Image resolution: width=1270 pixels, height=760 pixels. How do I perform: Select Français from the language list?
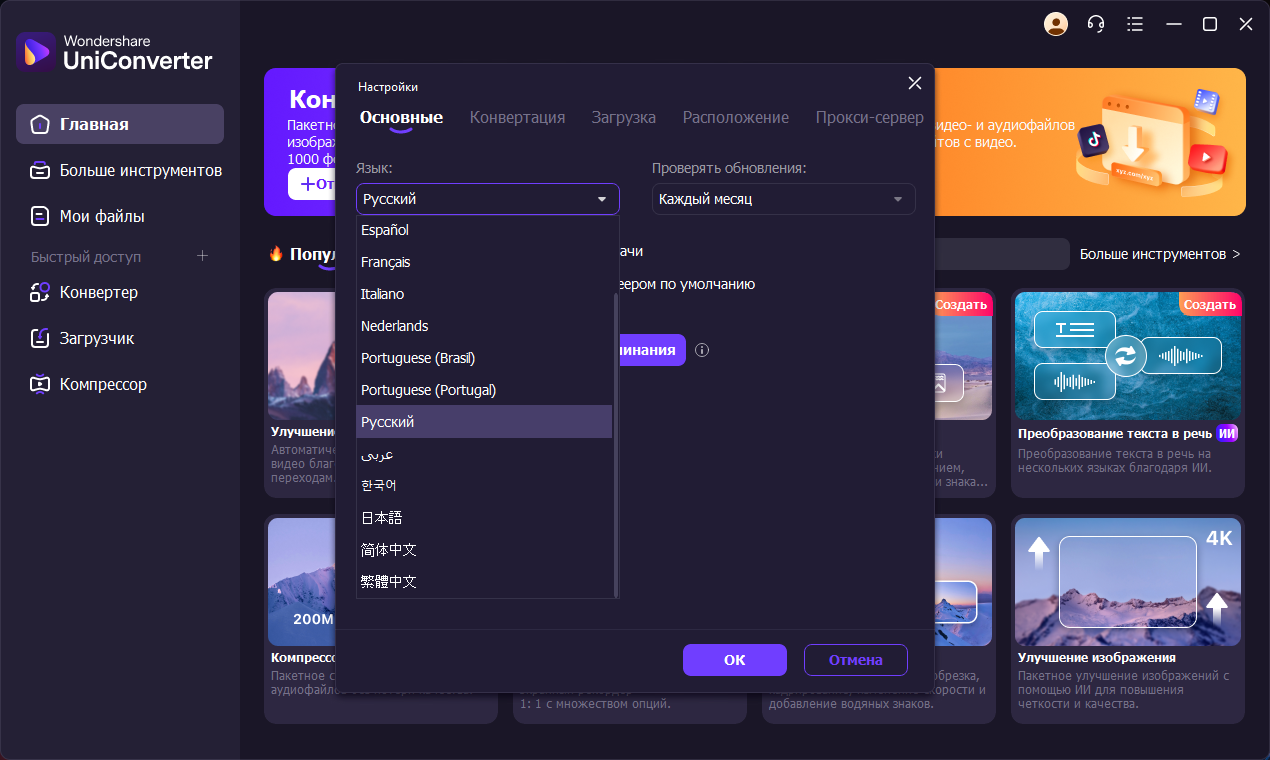pyautogui.click(x=385, y=262)
